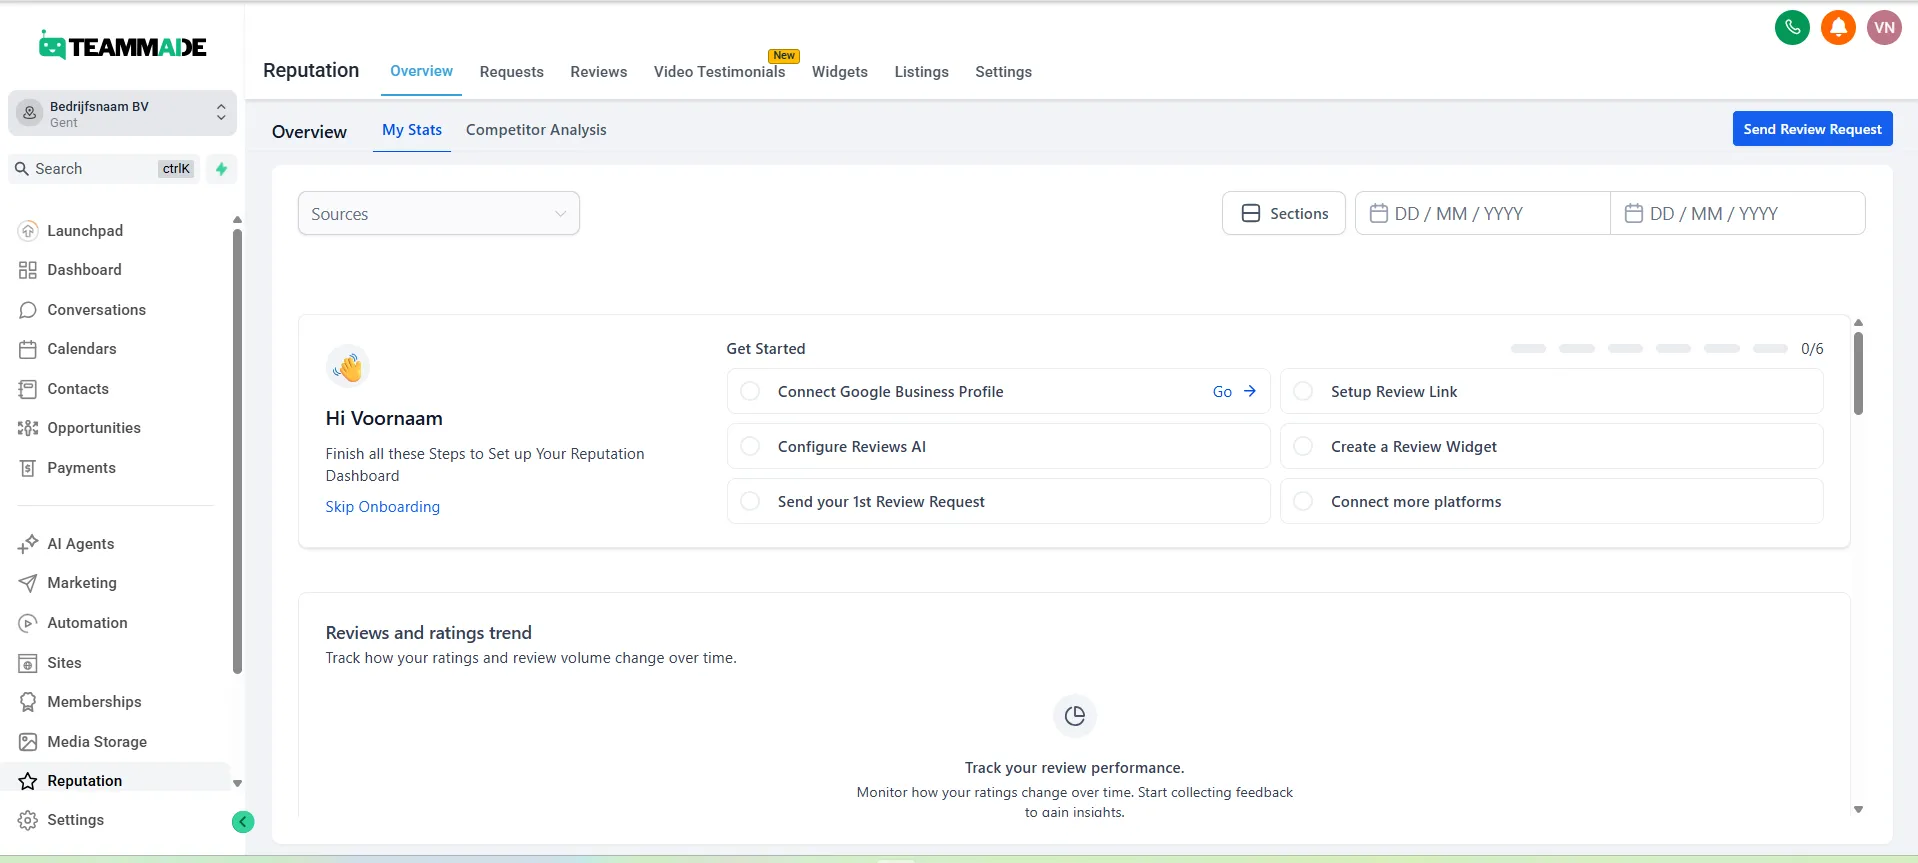Screen dimensions: 1918x863
Task: Collapse sidebar with green arrow button
Action: point(243,822)
